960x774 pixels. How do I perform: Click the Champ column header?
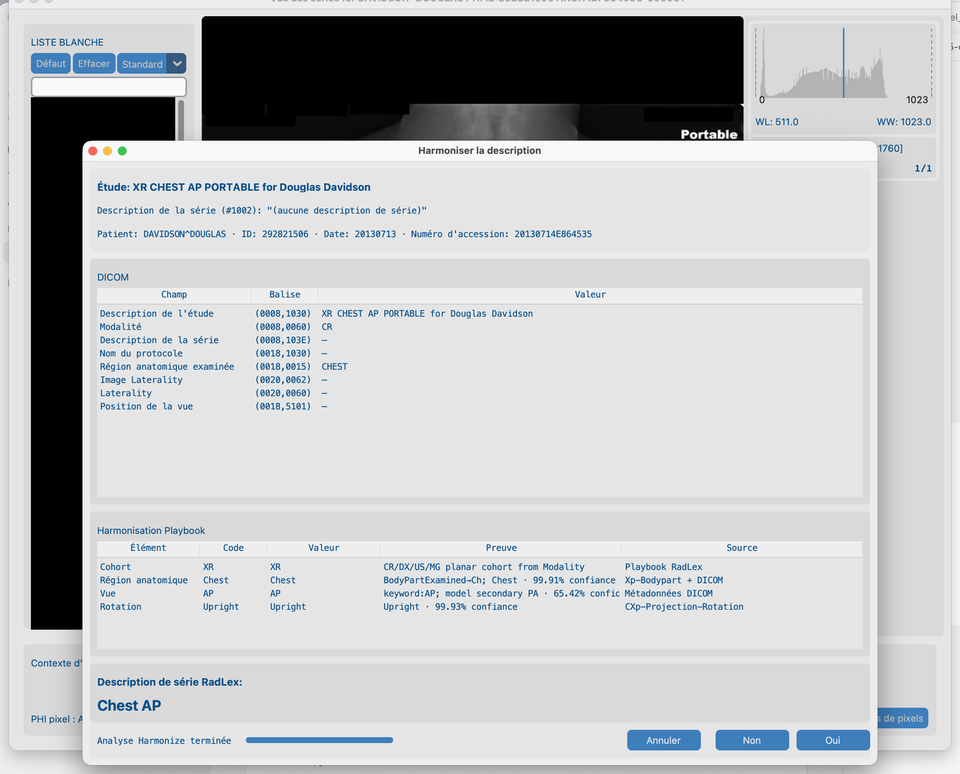pos(174,295)
